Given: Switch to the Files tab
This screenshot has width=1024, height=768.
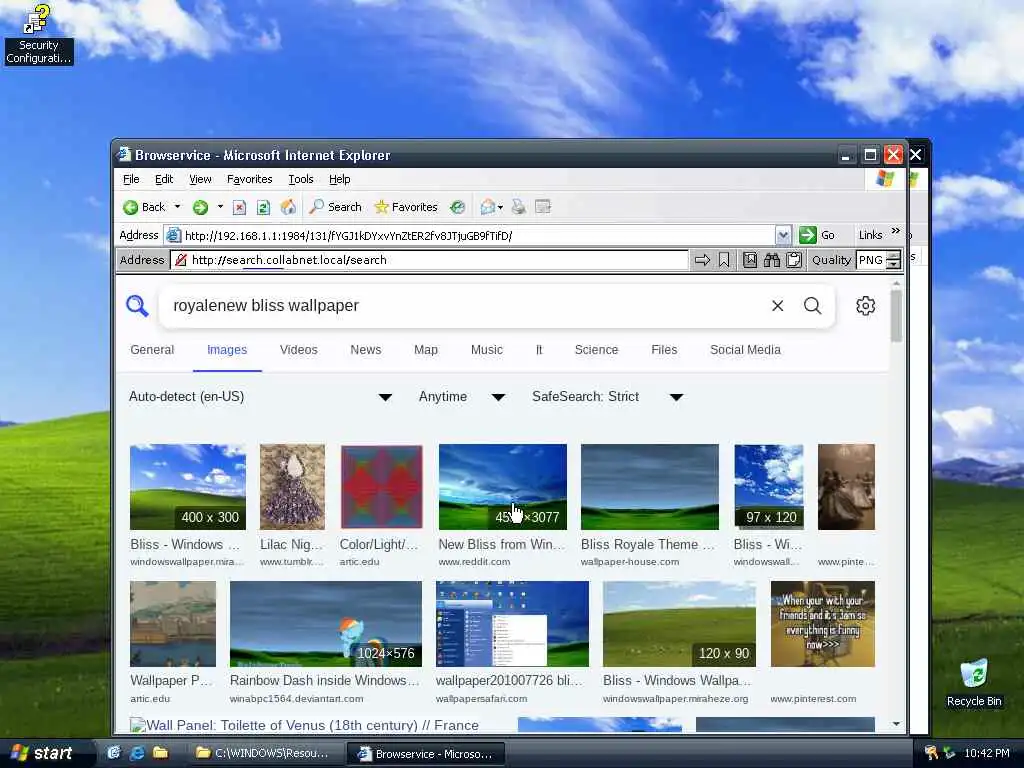Looking at the screenshot, I should (664, 349).
